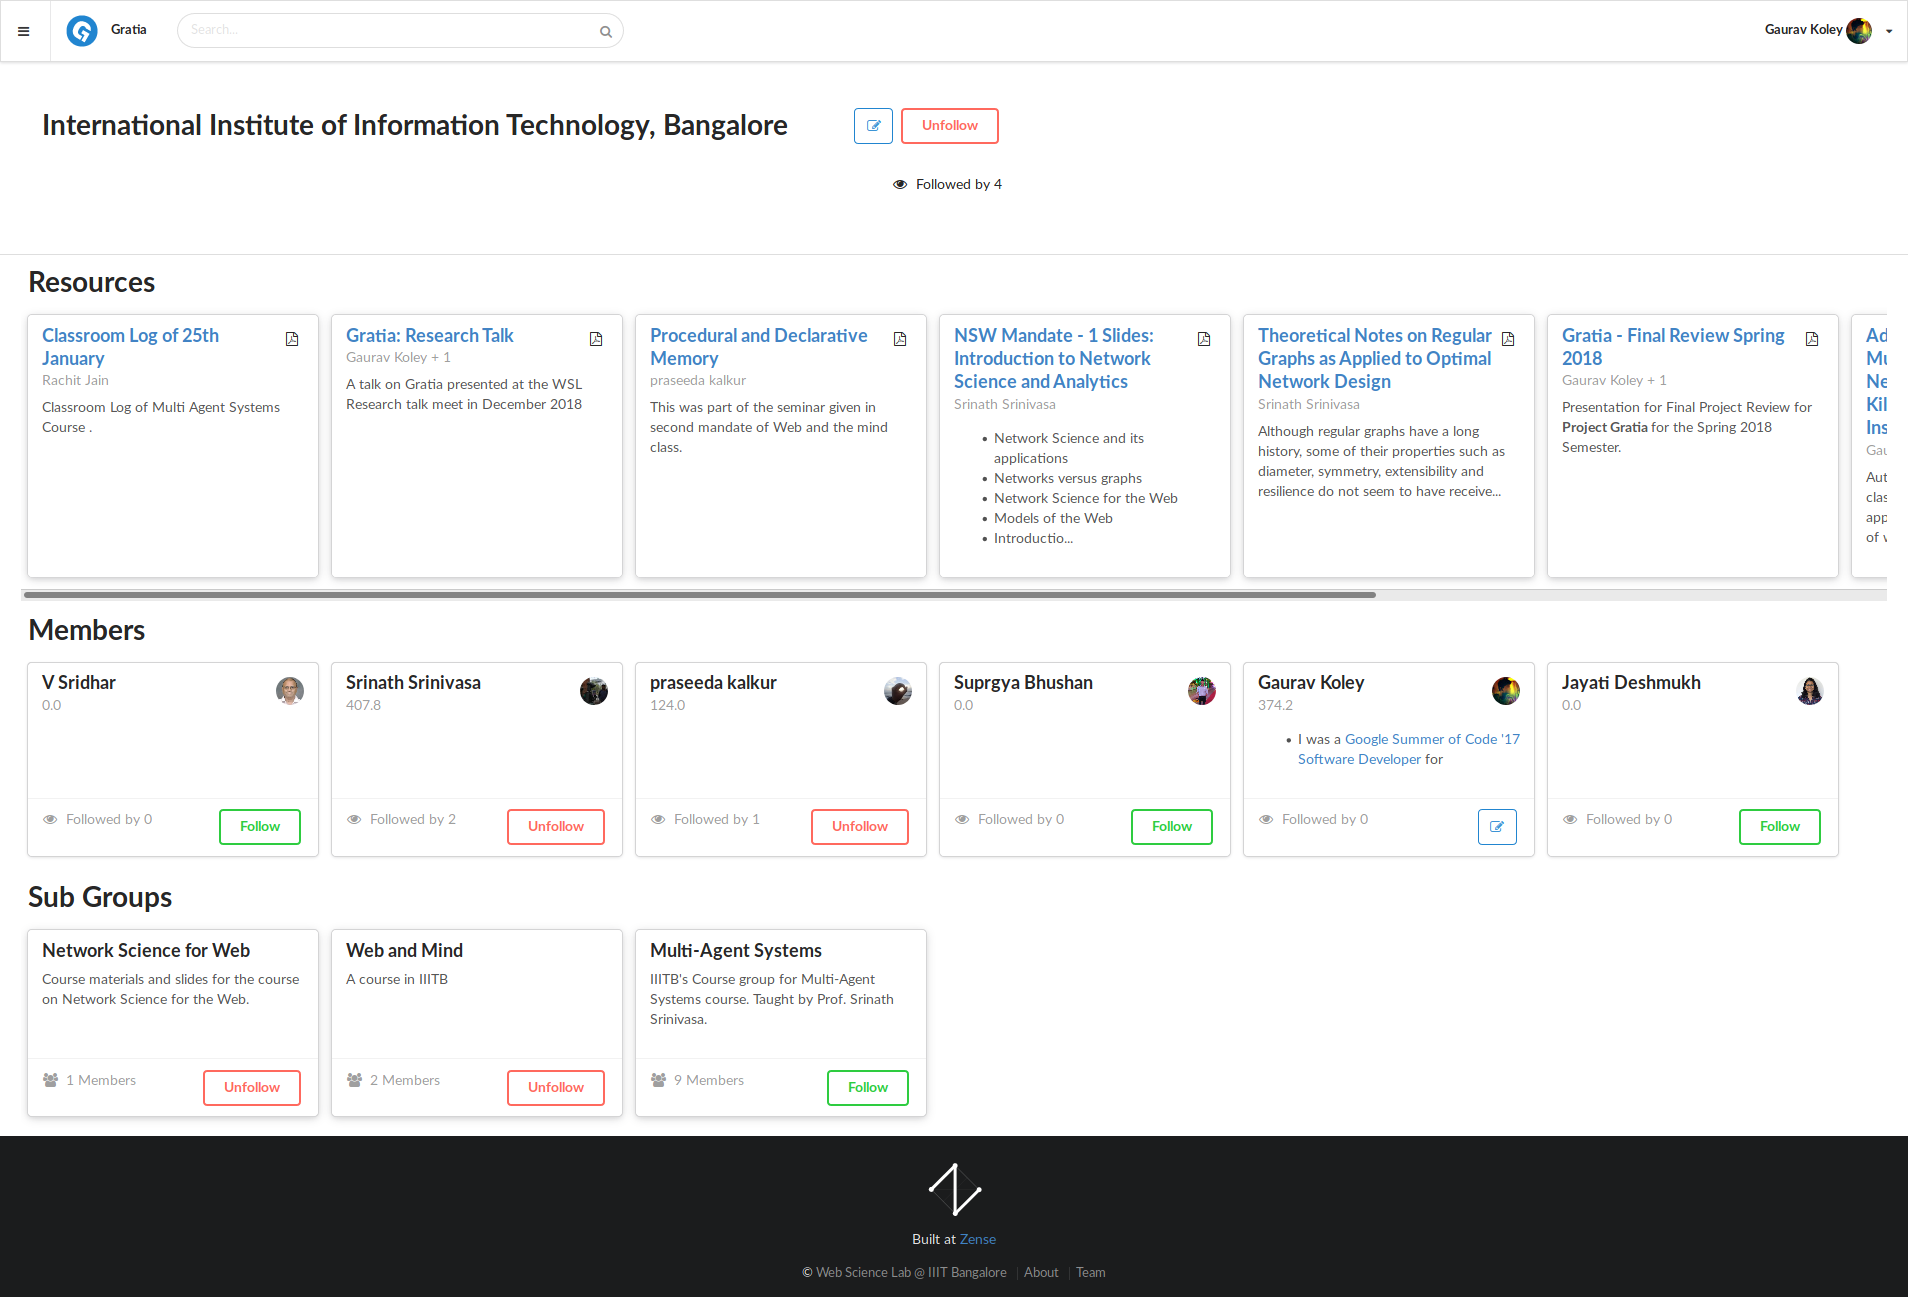Click members icon on Network Science for Web card
1908x1297 pixels.
[x=50, y=1081]
